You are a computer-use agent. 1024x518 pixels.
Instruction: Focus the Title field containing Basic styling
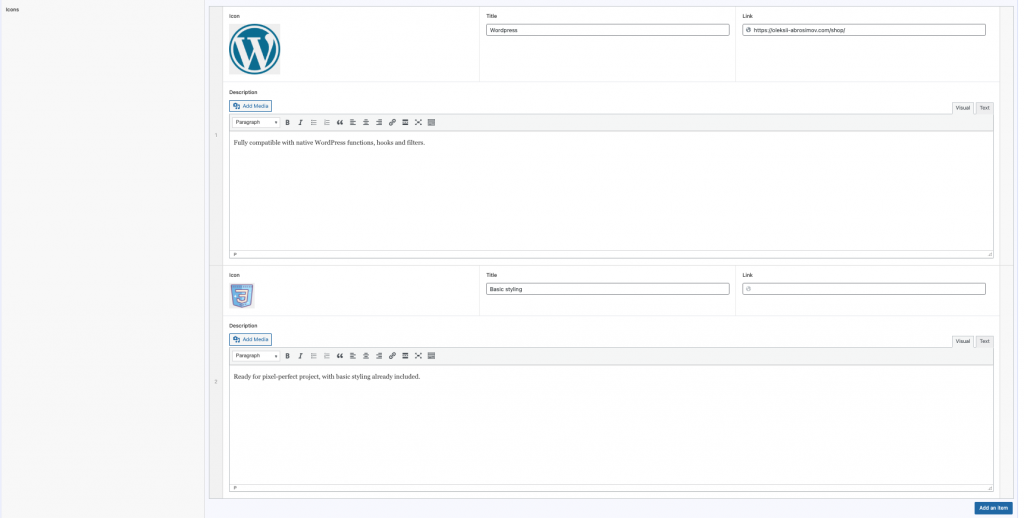(607, 289)
